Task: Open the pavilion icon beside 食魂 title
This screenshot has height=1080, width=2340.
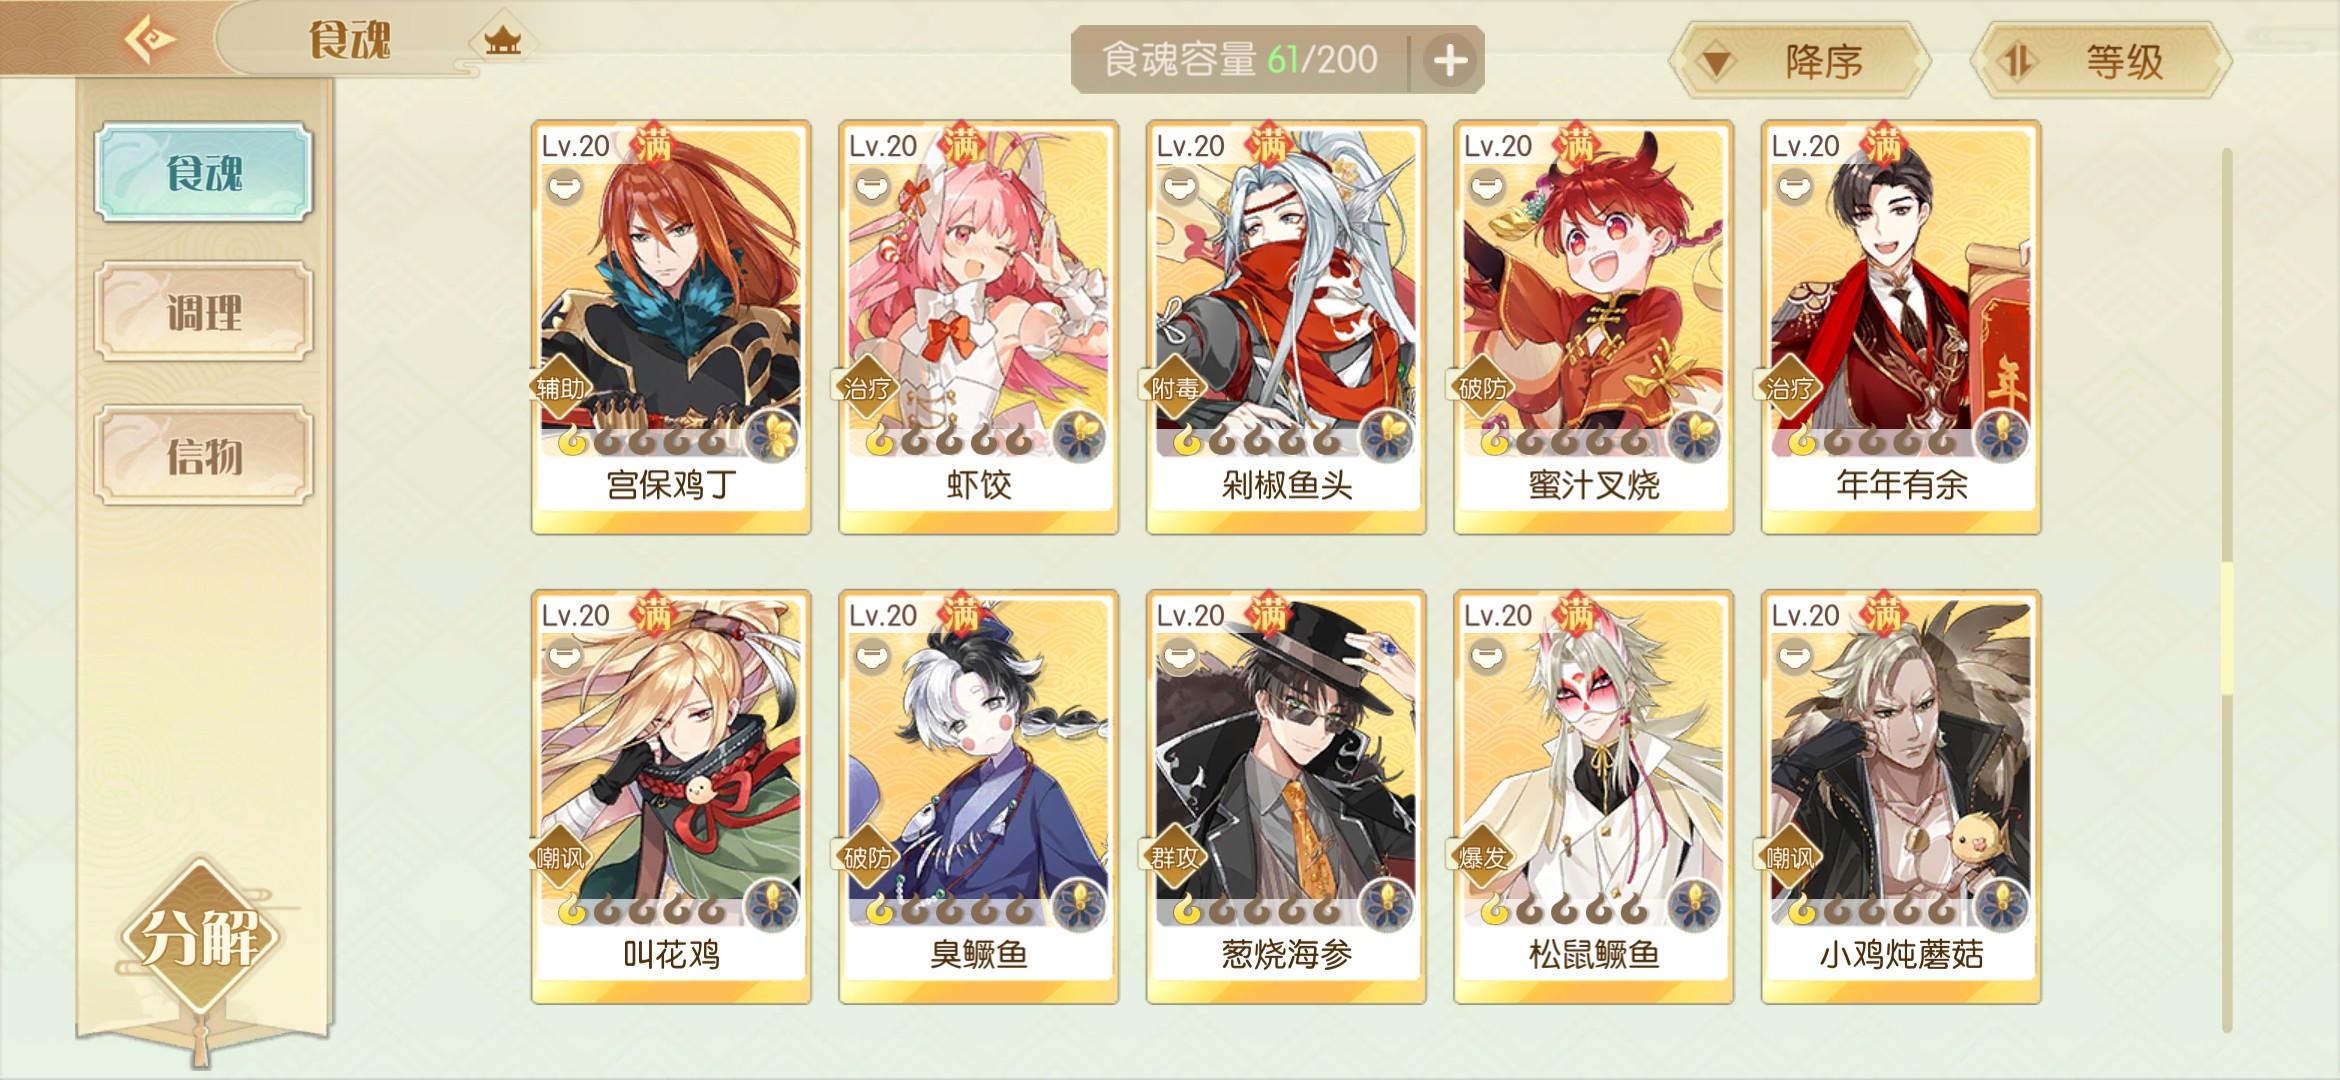Action: (x=503, y=41)
